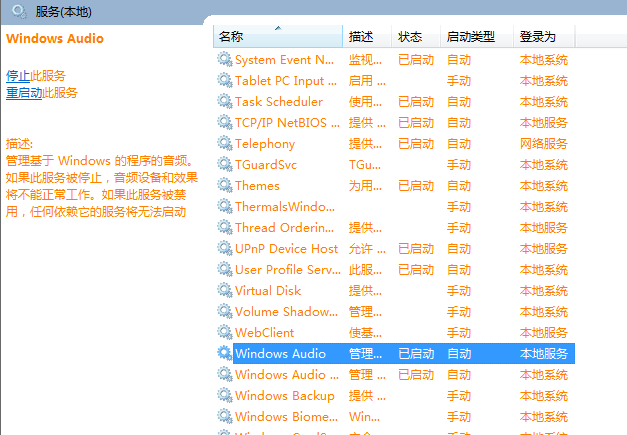Click the gear icon beside Tablet PC Input
The width and height of the screenshot is (627, 435).
(225, 80)
